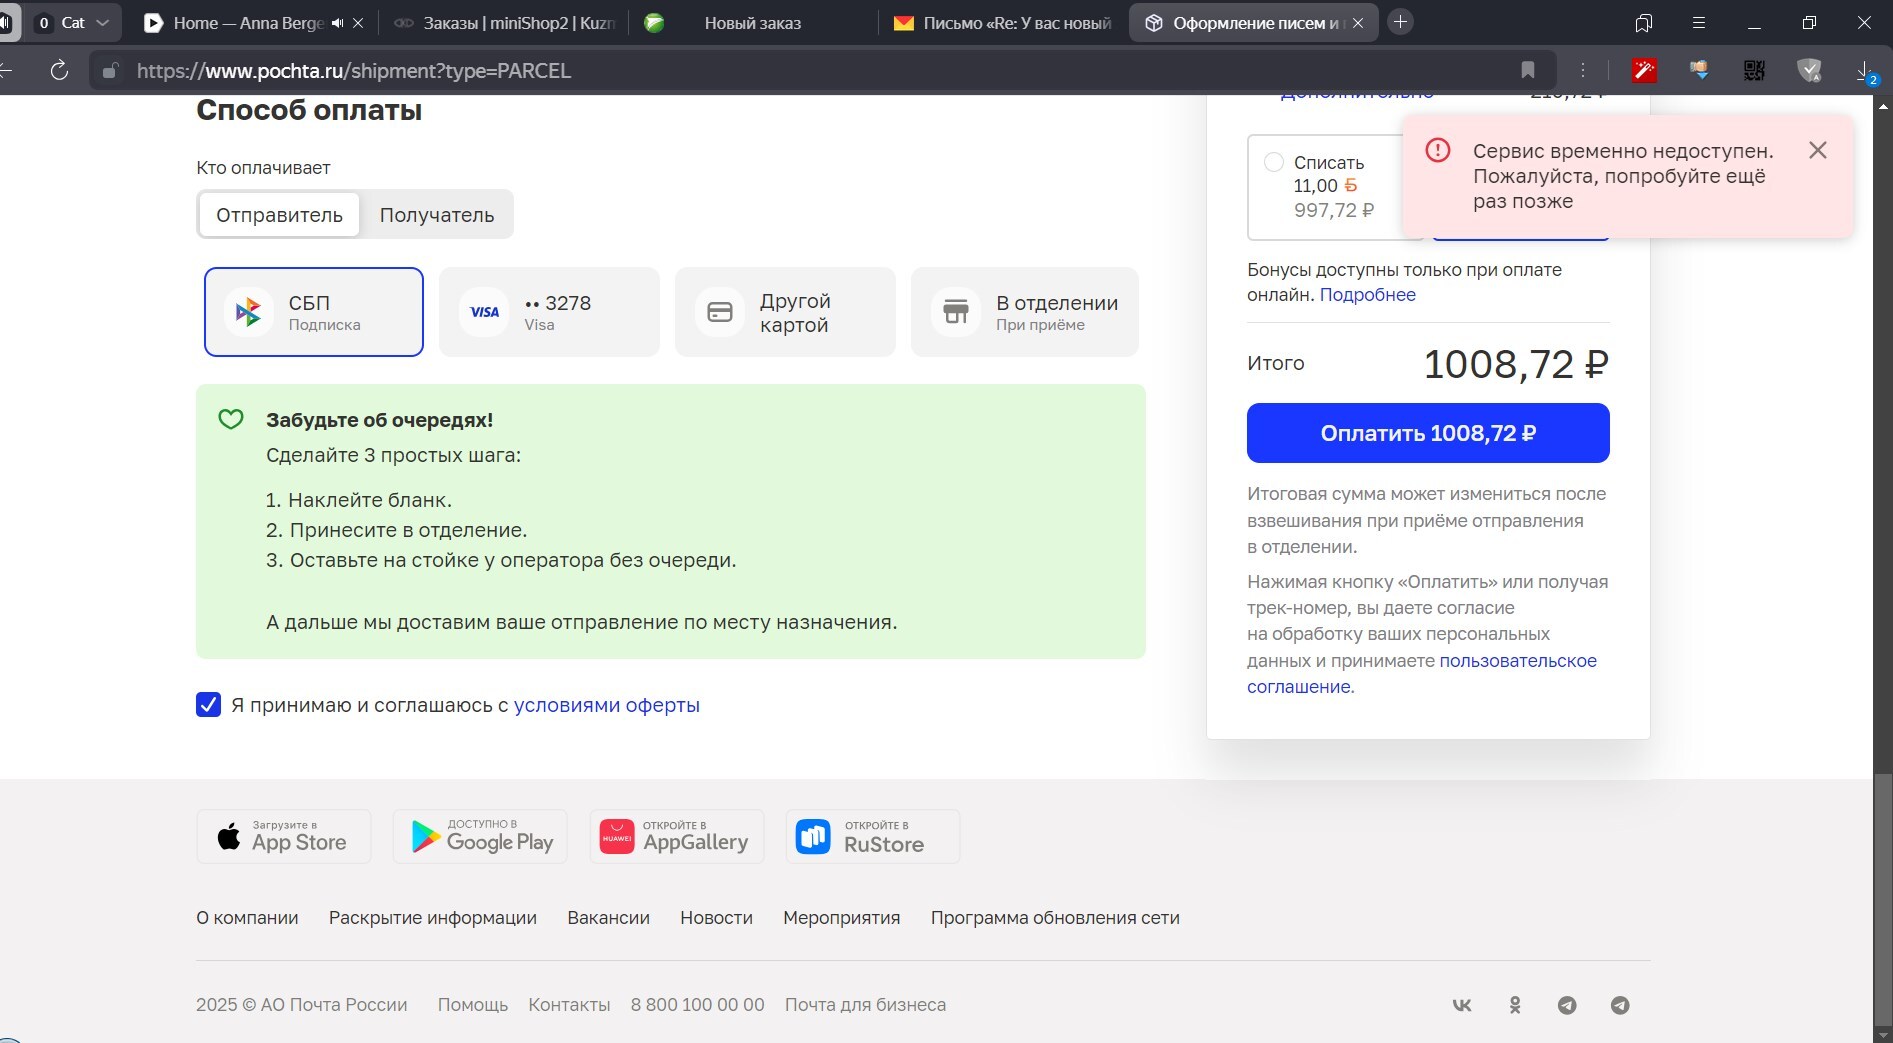The width and height of the screenshot is (1893, 1043).
Task: Open the Odnoklassniki social icon
Action: coord(1515,1005)
